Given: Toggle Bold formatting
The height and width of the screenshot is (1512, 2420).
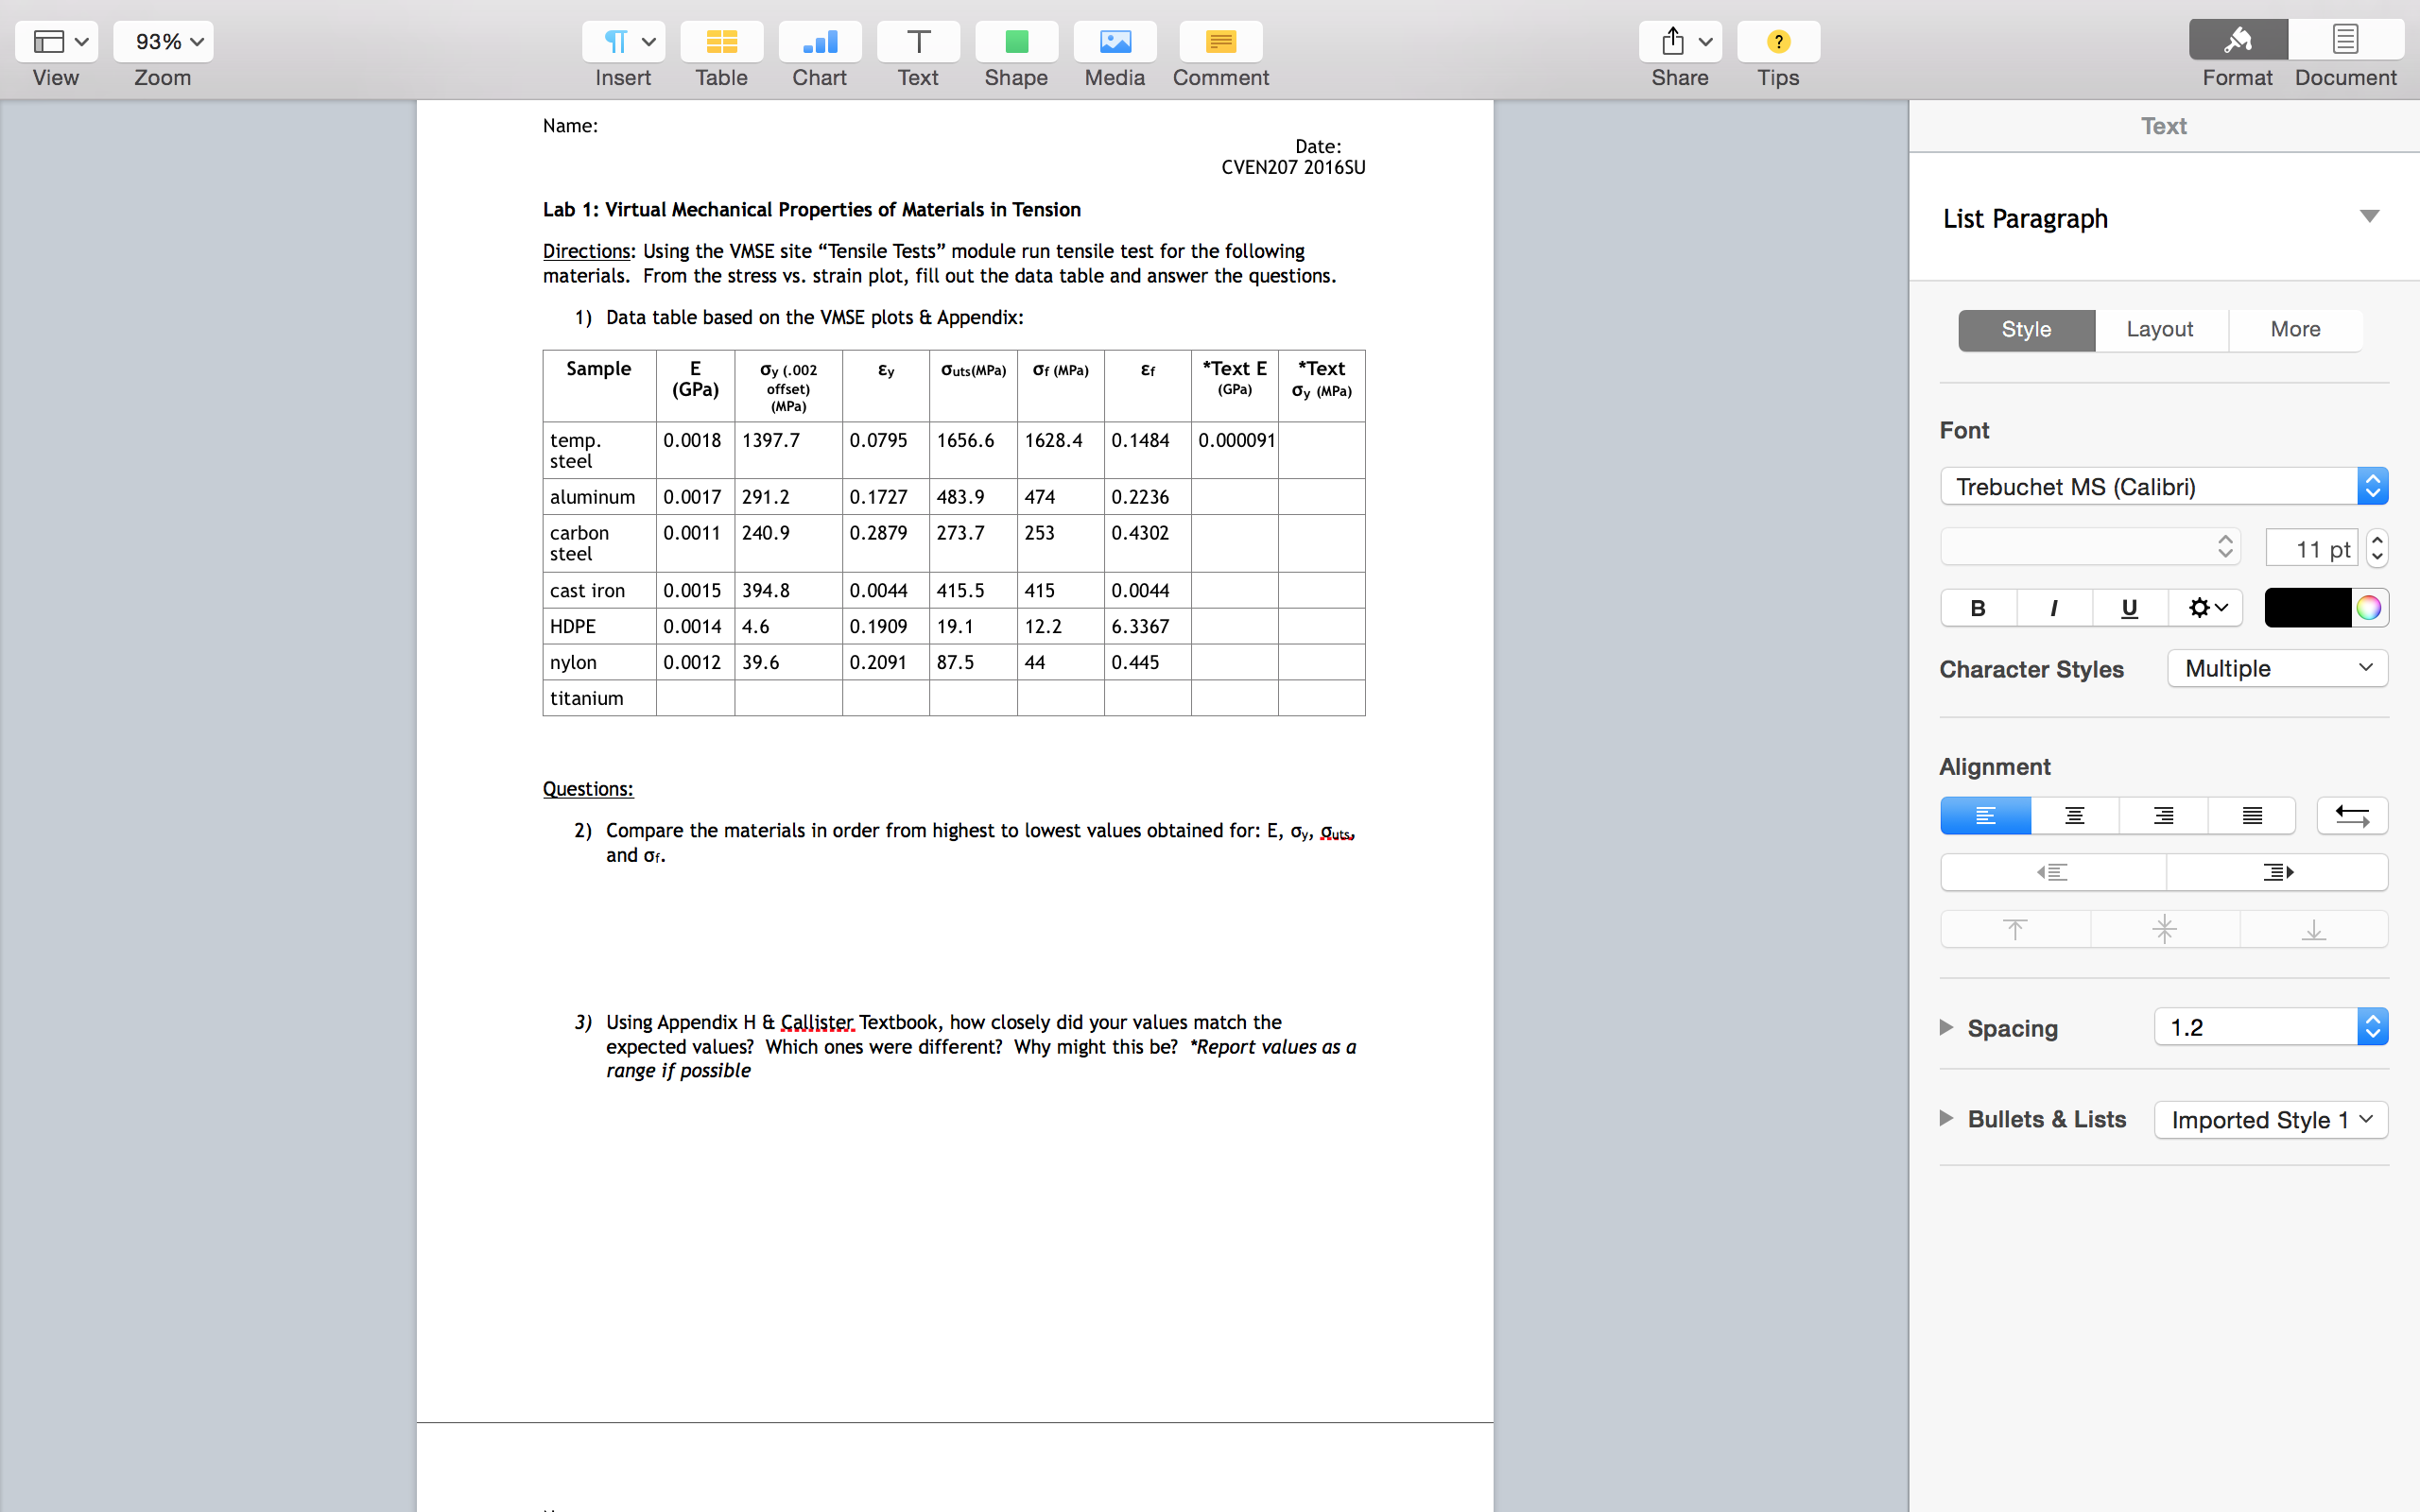Looking at the screenshot, I should point(1978,608).
